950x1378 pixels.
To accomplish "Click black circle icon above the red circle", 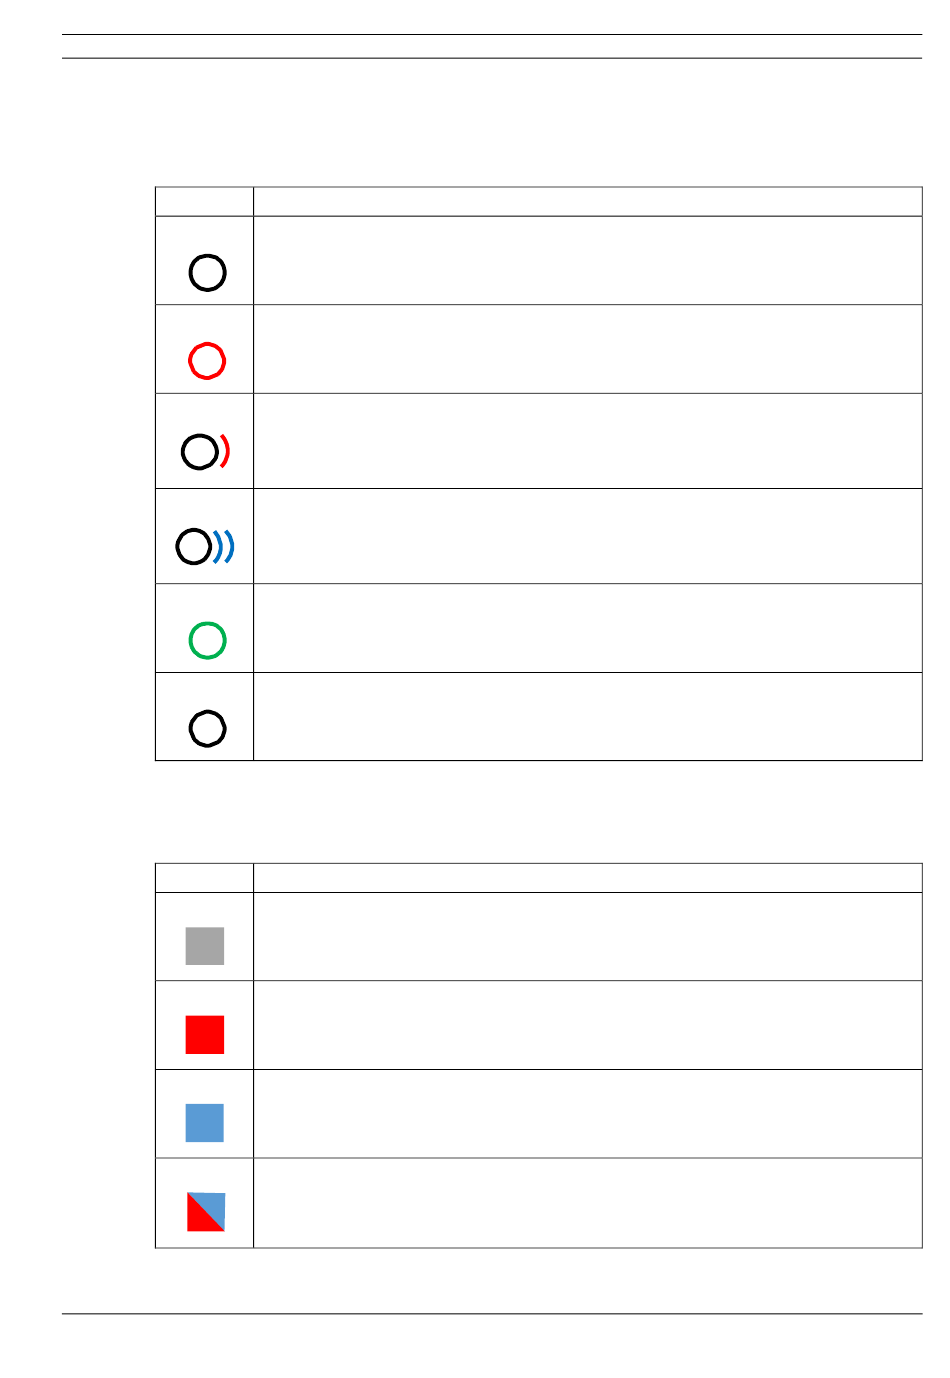I will tap(207, 272).
